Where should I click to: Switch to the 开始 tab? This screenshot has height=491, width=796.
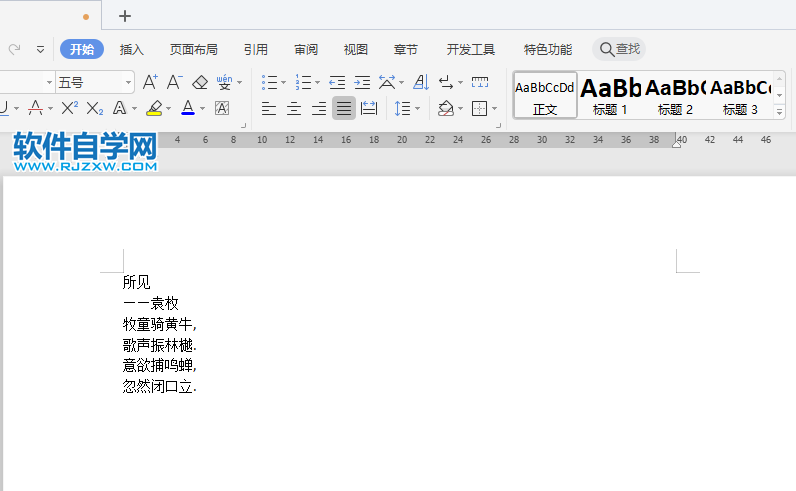click(82, 49)
